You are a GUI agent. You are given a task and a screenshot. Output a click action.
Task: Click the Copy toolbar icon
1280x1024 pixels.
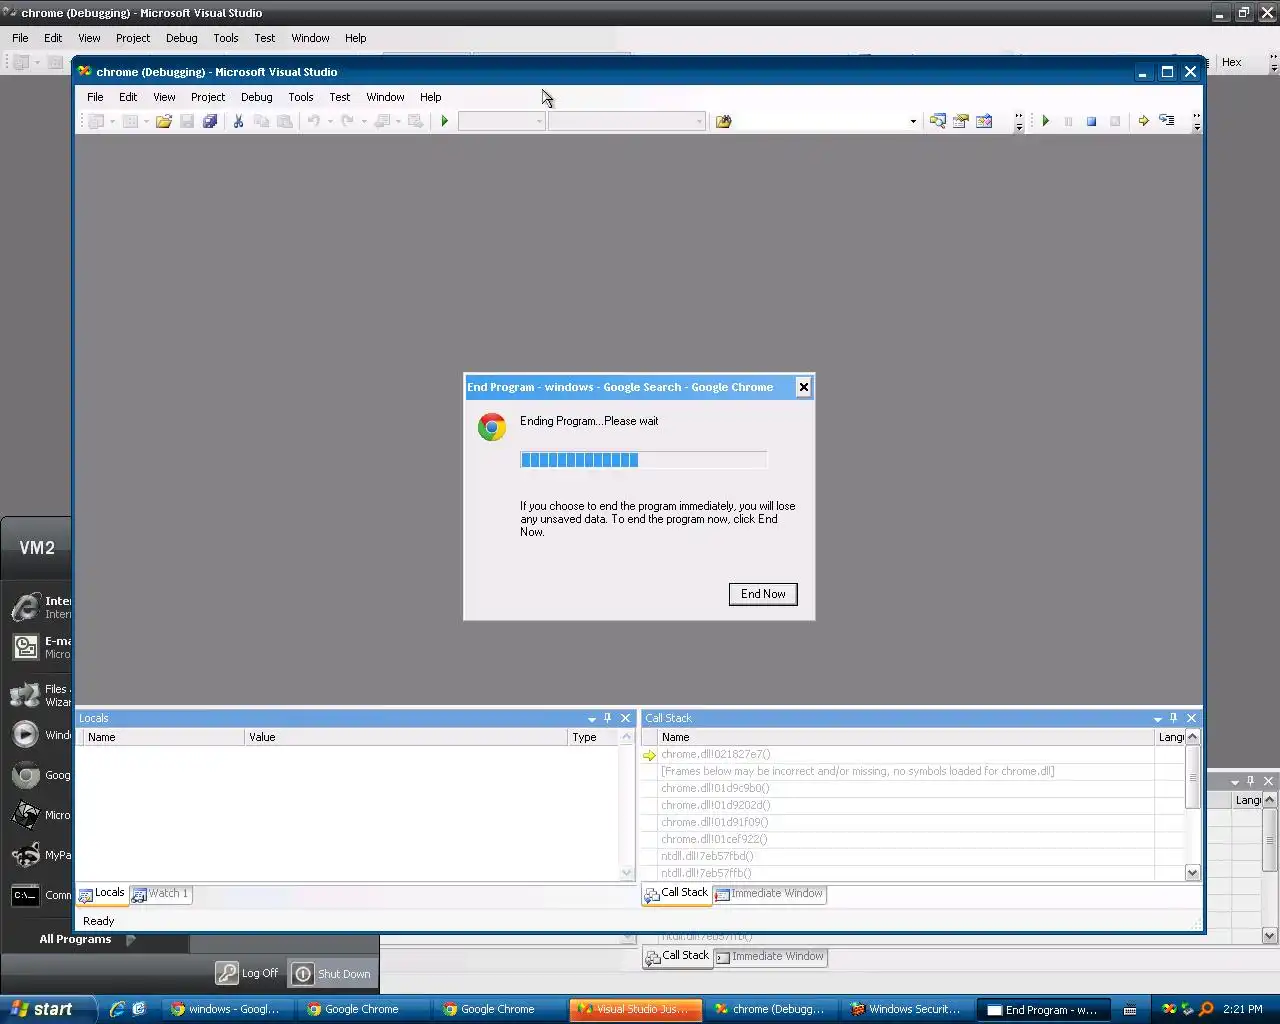pos(261,121)
